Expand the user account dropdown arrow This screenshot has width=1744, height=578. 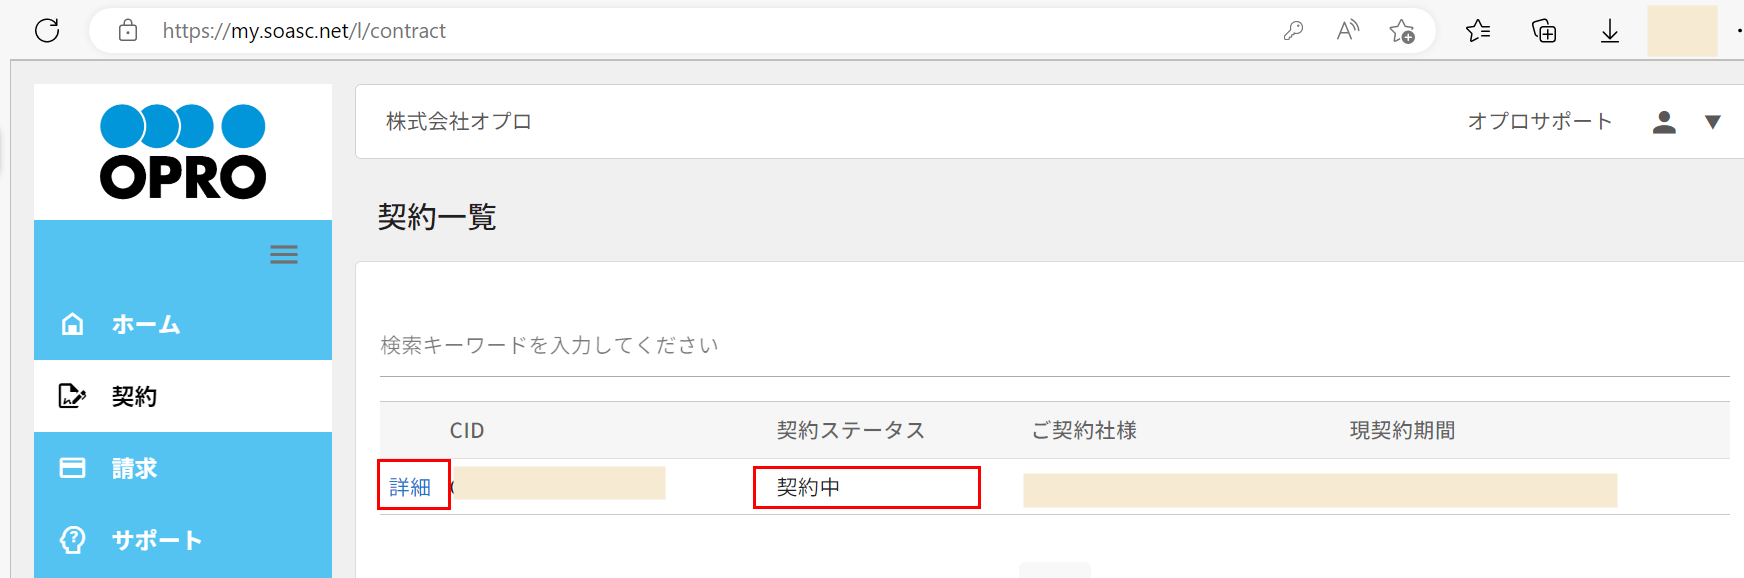[x=1712, y=122]
